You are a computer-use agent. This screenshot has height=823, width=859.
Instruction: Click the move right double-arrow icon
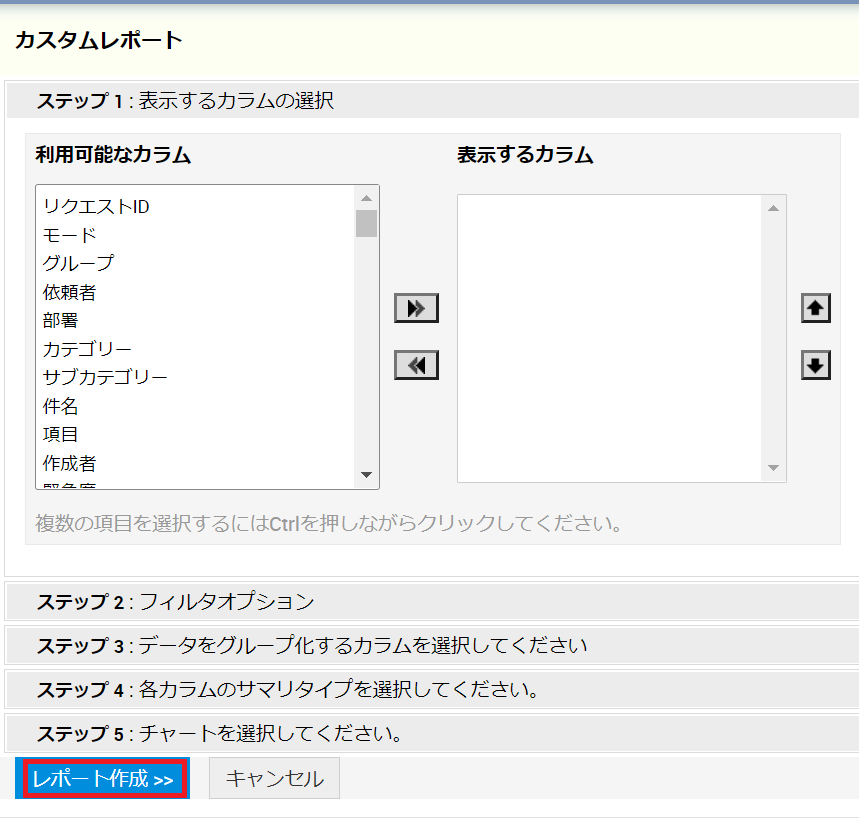(416, 309)
